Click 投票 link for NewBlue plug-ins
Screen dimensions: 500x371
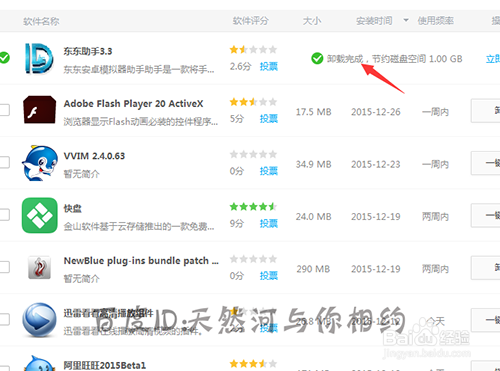click(269, 276)
